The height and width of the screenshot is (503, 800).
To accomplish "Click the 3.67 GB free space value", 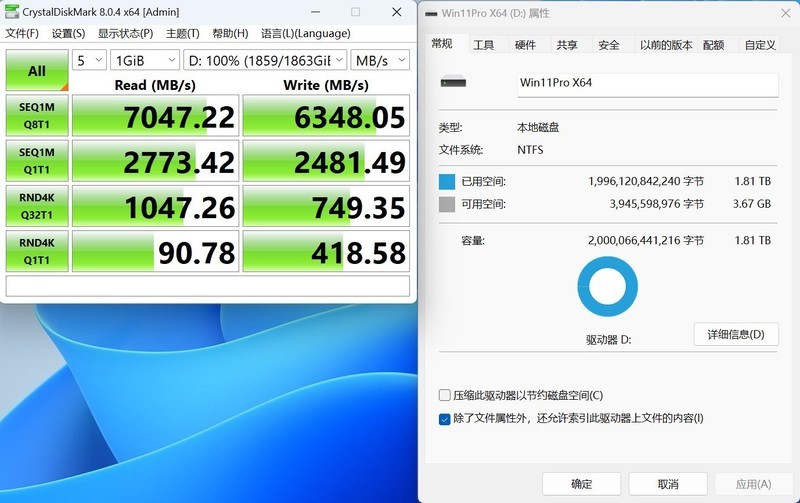I will [x=752, y=204].
